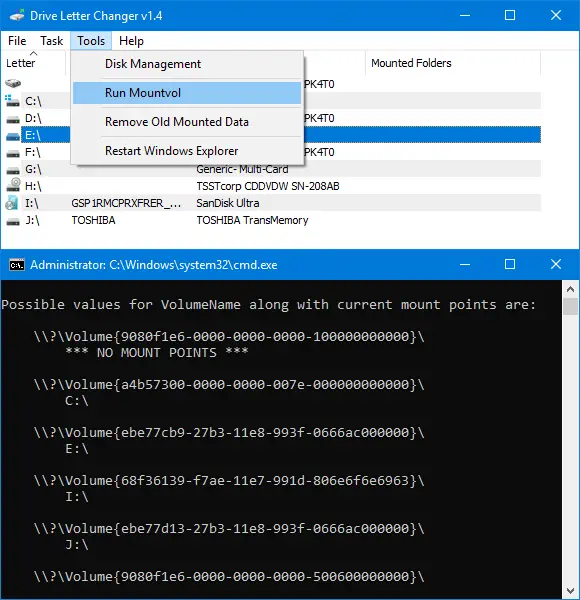Screen dimensions: 580x600
Task: Click the D:\ drive icon
Action: tap(13, 119)
